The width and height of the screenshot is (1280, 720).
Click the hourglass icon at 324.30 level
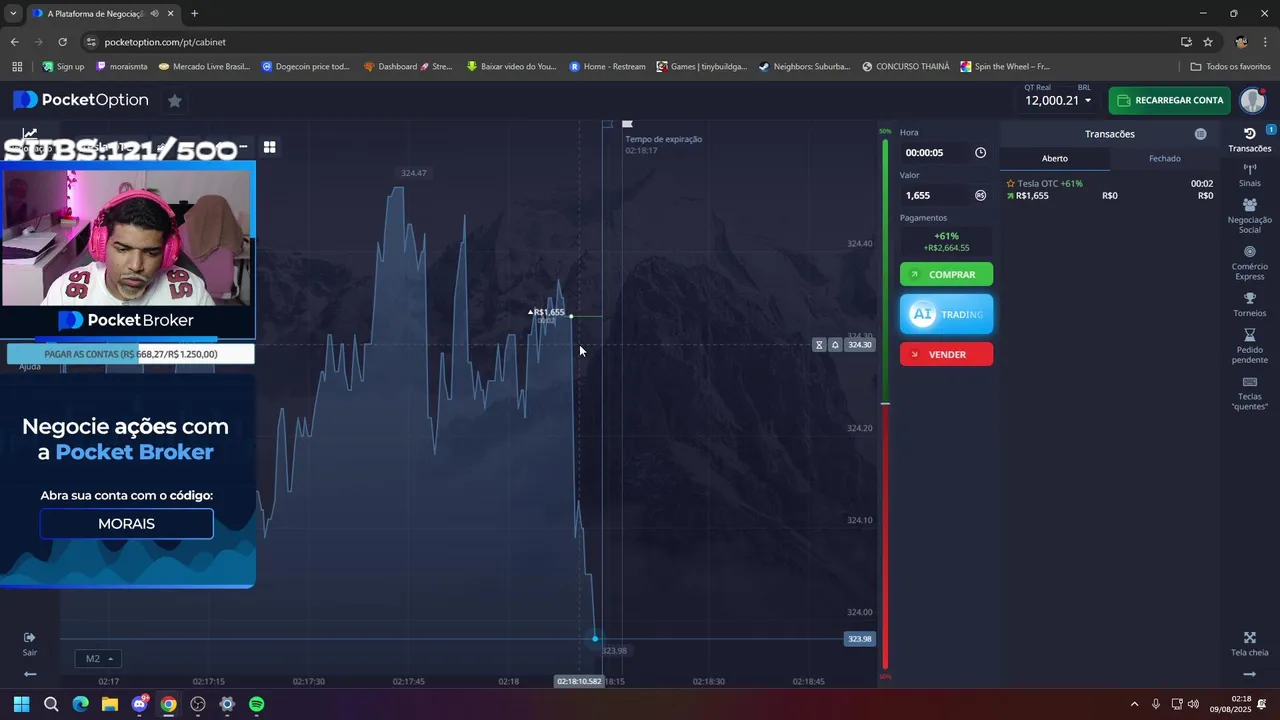pos(819,345)
